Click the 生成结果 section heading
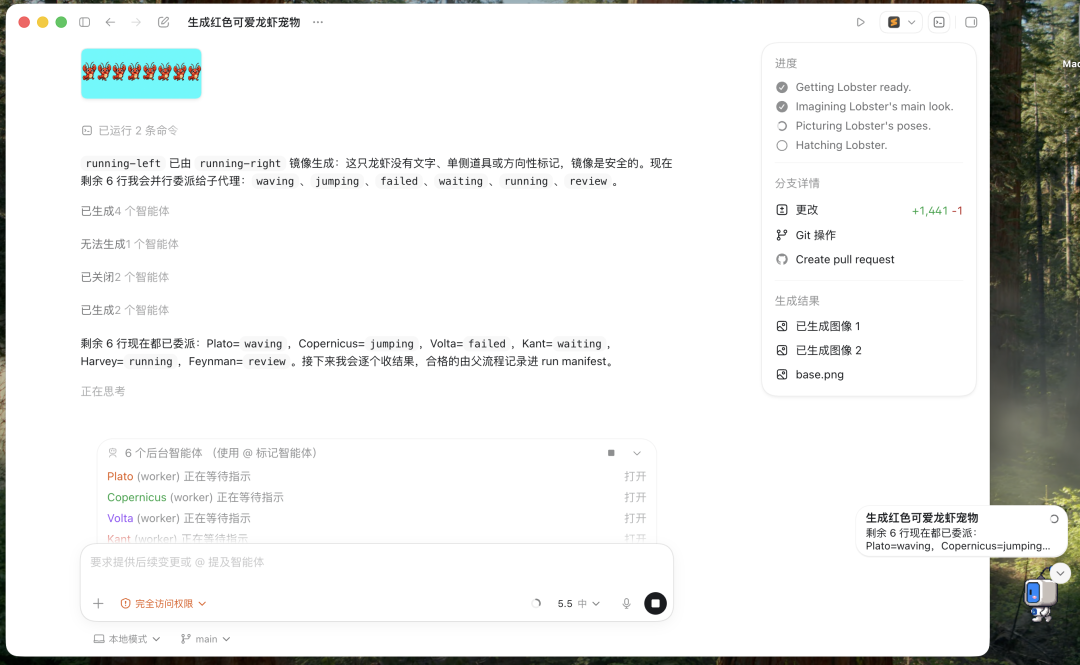Viewport: 1080px width, 665px height. [797, 301]
